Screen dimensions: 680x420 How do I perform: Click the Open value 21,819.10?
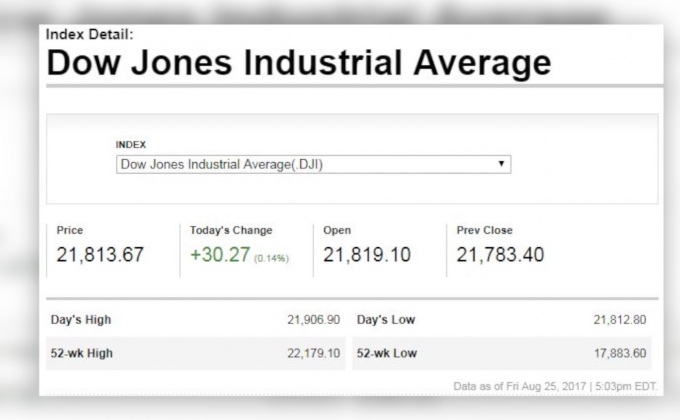tap(367, 256)
